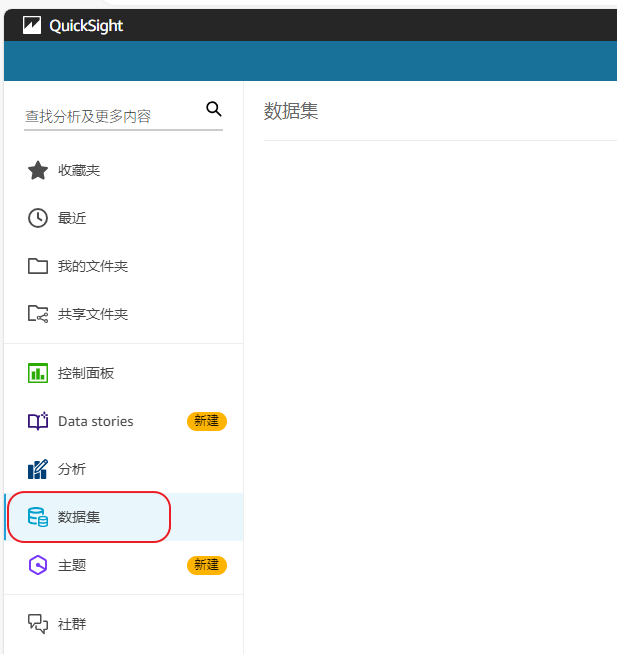Screen dimensions: 617x654
Task: Click the star icon for 收藏夹
Action: [x=38, y=171]
